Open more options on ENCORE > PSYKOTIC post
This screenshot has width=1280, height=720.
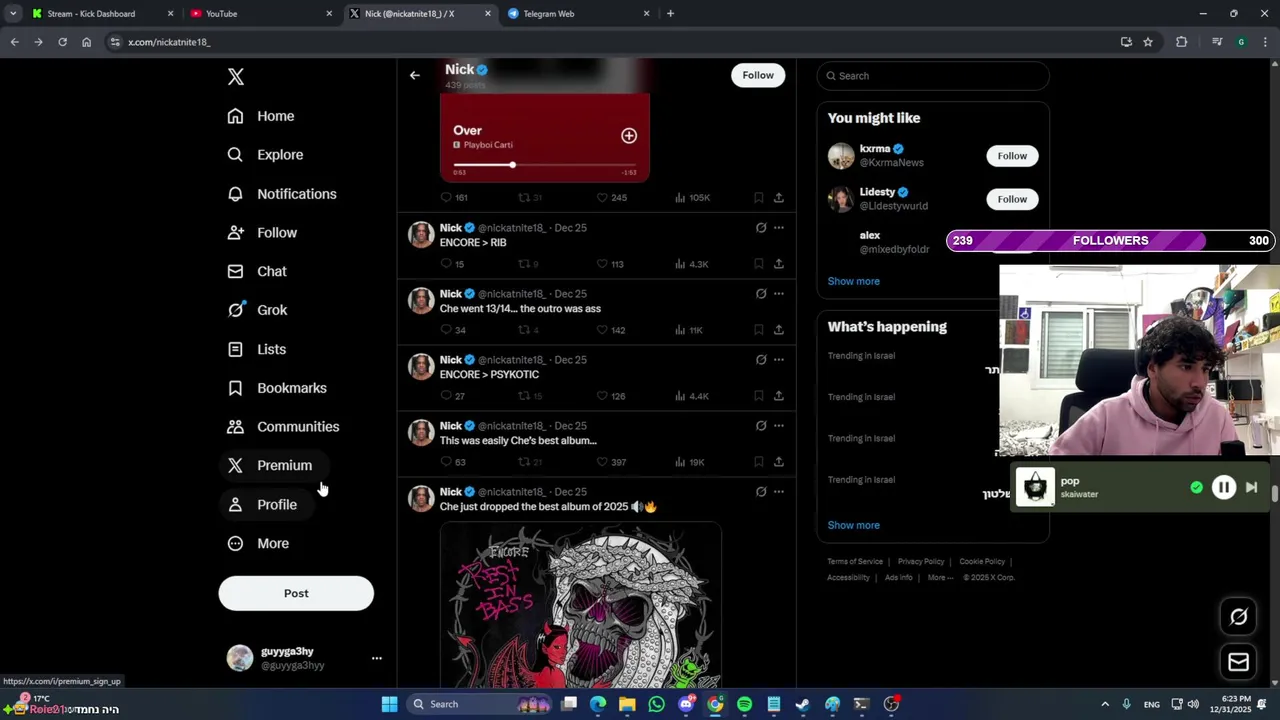pos(778,360)
